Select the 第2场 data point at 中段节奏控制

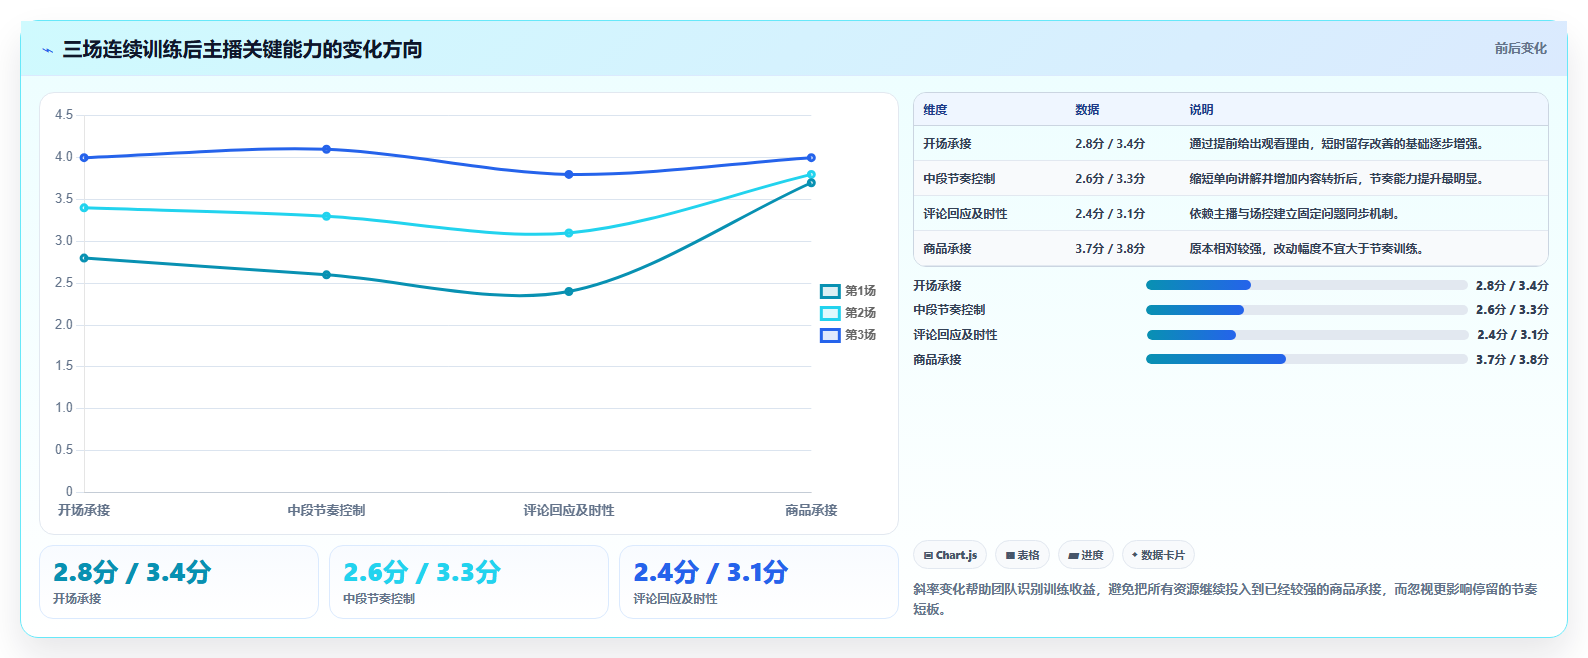coord(326,216)
